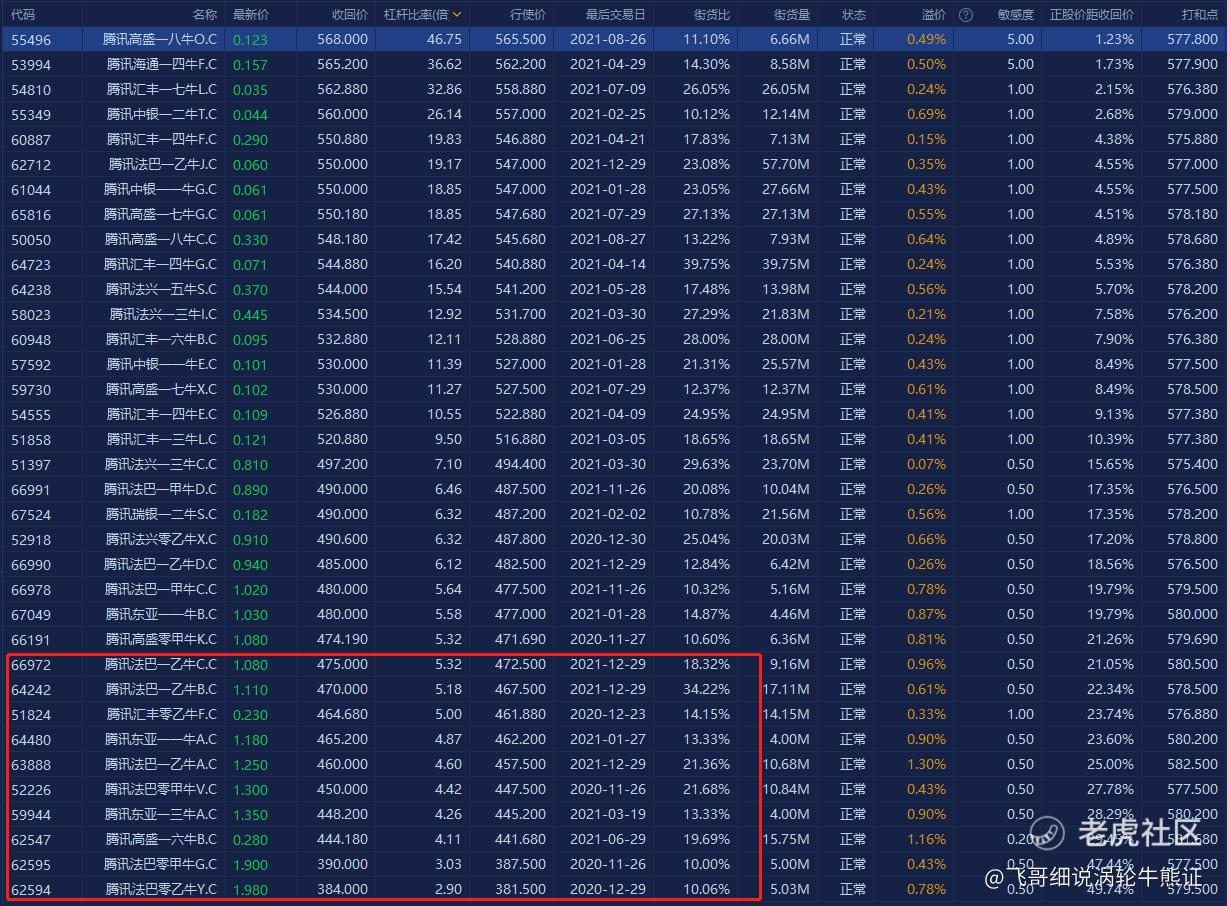Click latest price 0.123

[250, 39]
